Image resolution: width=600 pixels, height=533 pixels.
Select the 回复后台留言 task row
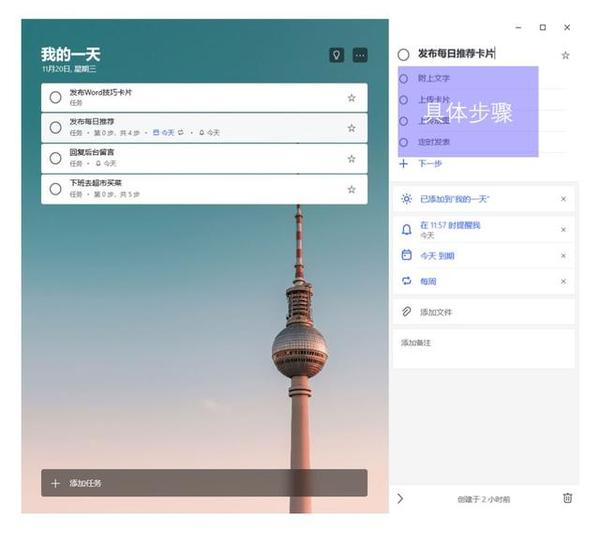click(x=204, y=158)
